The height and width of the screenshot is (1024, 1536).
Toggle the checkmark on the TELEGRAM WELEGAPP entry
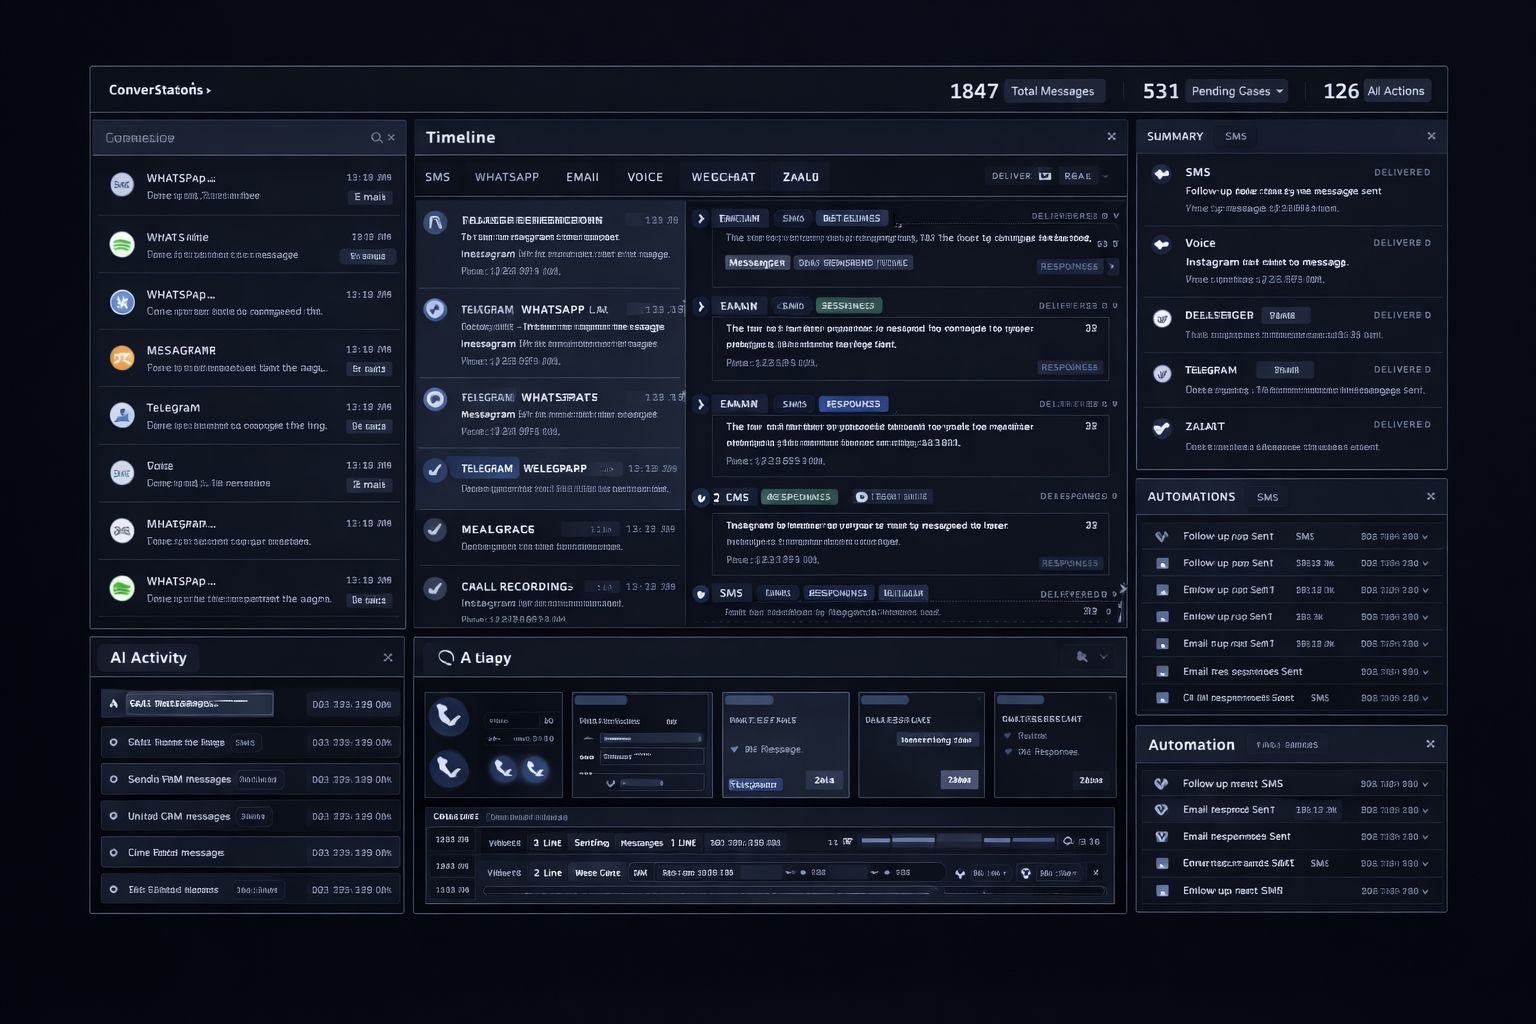pos(435,468)
